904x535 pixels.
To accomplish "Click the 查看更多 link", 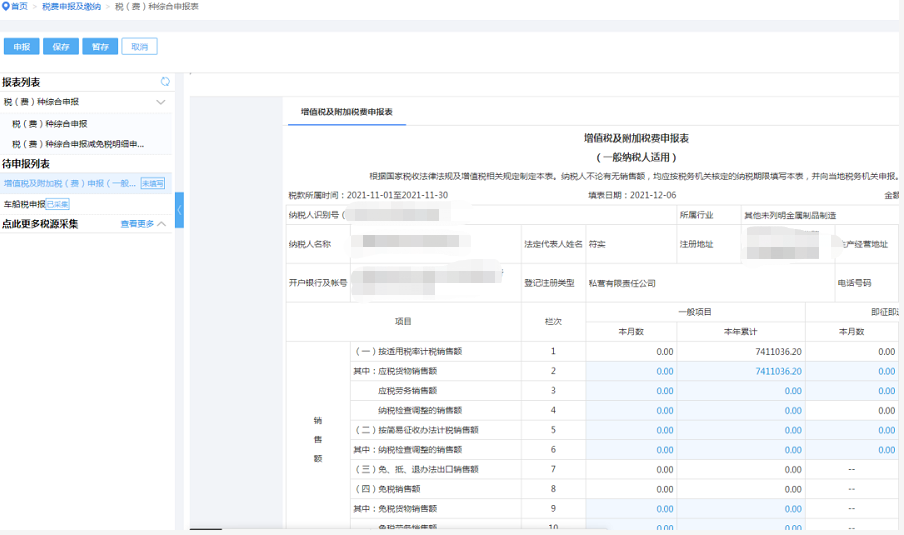I will (x=137, y=224).
